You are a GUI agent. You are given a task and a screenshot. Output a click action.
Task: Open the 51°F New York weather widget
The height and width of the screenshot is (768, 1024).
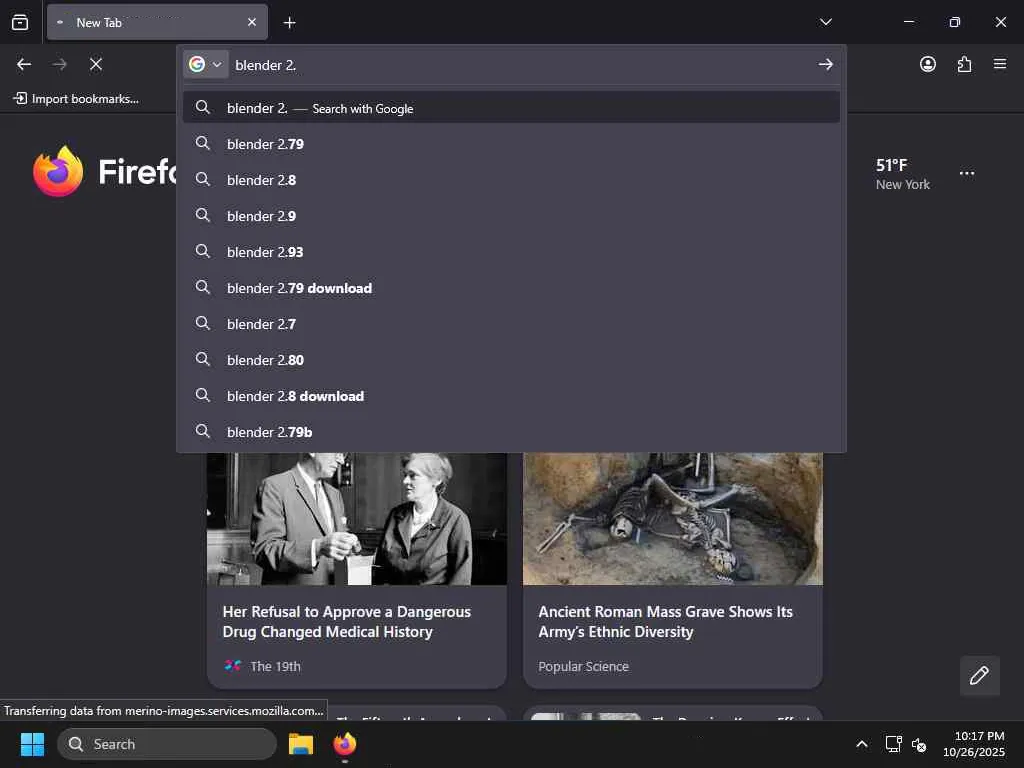tap(902, 174)
